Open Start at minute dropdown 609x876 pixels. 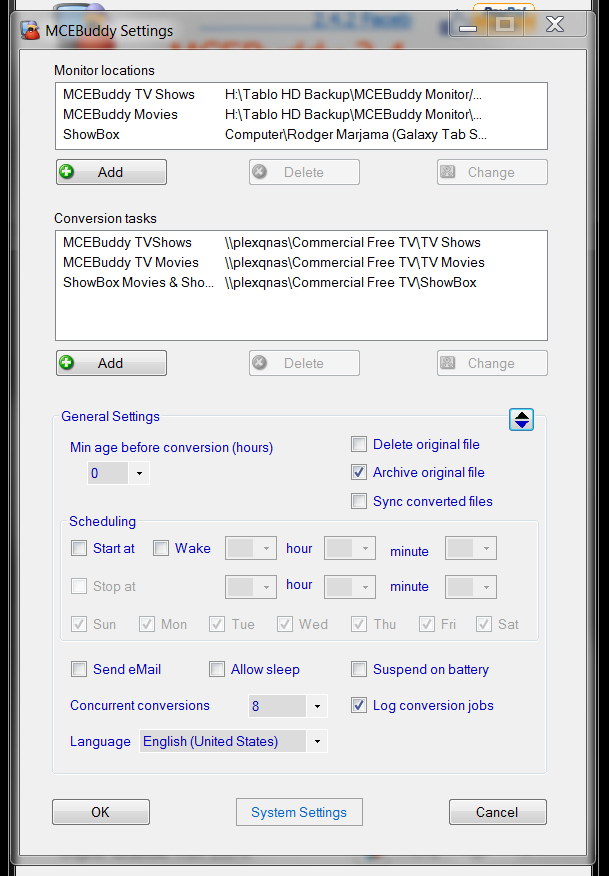tap(350, 548)
